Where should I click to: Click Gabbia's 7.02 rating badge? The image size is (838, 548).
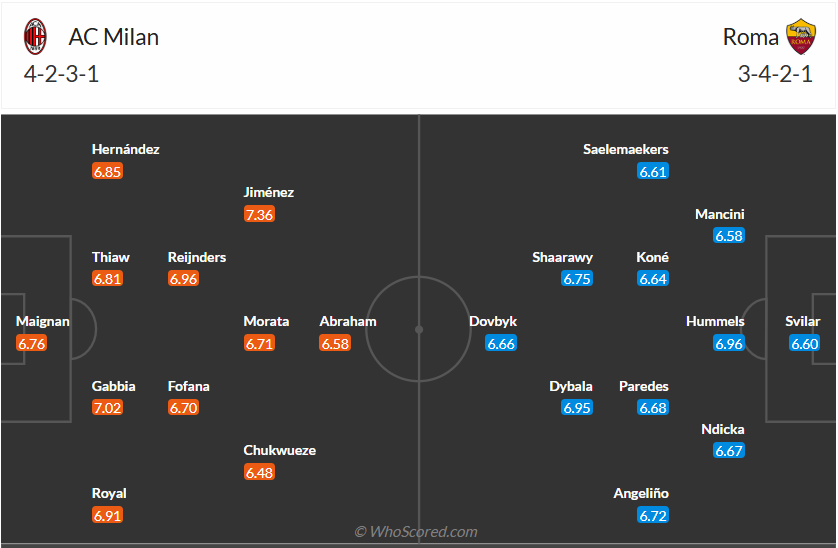tap(107, 408)
